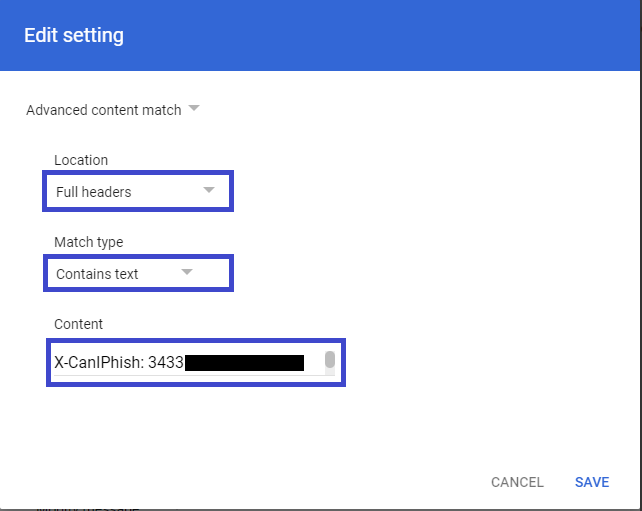Focus the Content text field with X-CanIPhish
The image size is (642, 511).
[x=196, y=362]
